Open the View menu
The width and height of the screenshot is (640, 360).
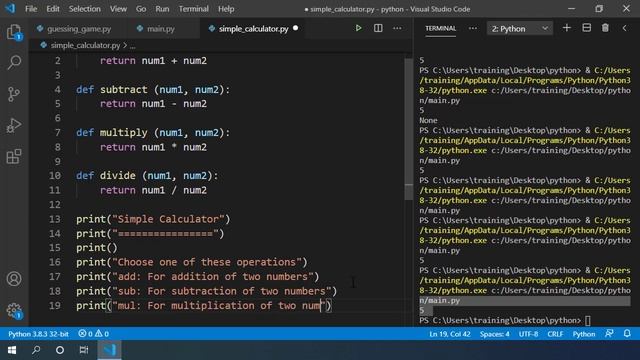coord(118,9)
